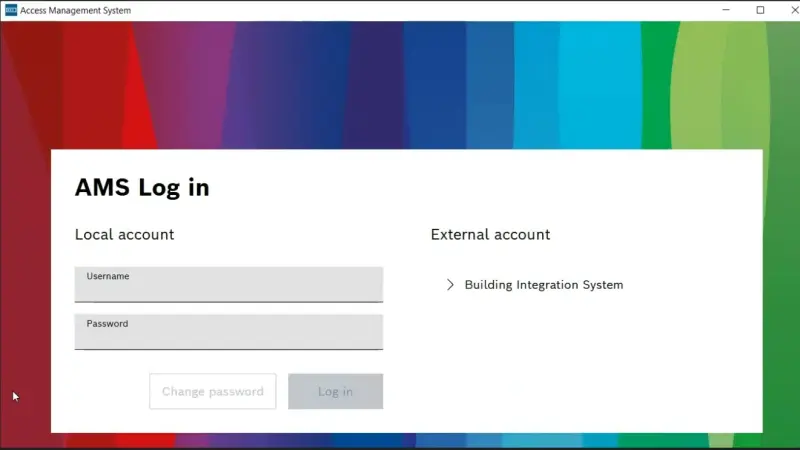Focus the Password input field
Screen dimensions: 800x450
[x=228, y=338]
